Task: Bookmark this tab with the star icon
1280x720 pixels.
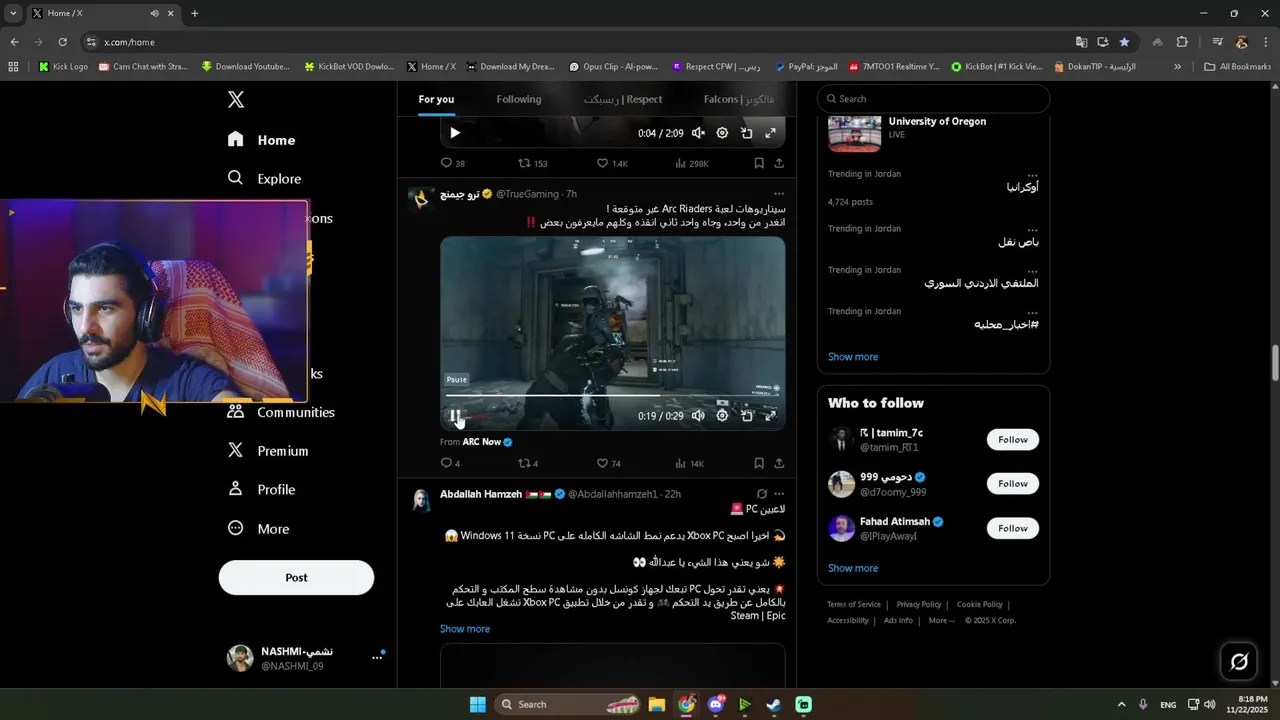Action: [x=1125, y=42]
